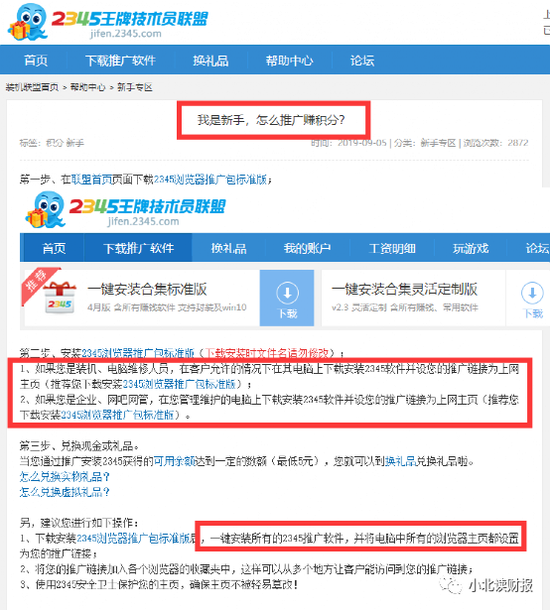Follow the 怎么兑换虚拟礼品? link
Screen dimensions: 550x610
pyautogui.click(x=65, y=492)
